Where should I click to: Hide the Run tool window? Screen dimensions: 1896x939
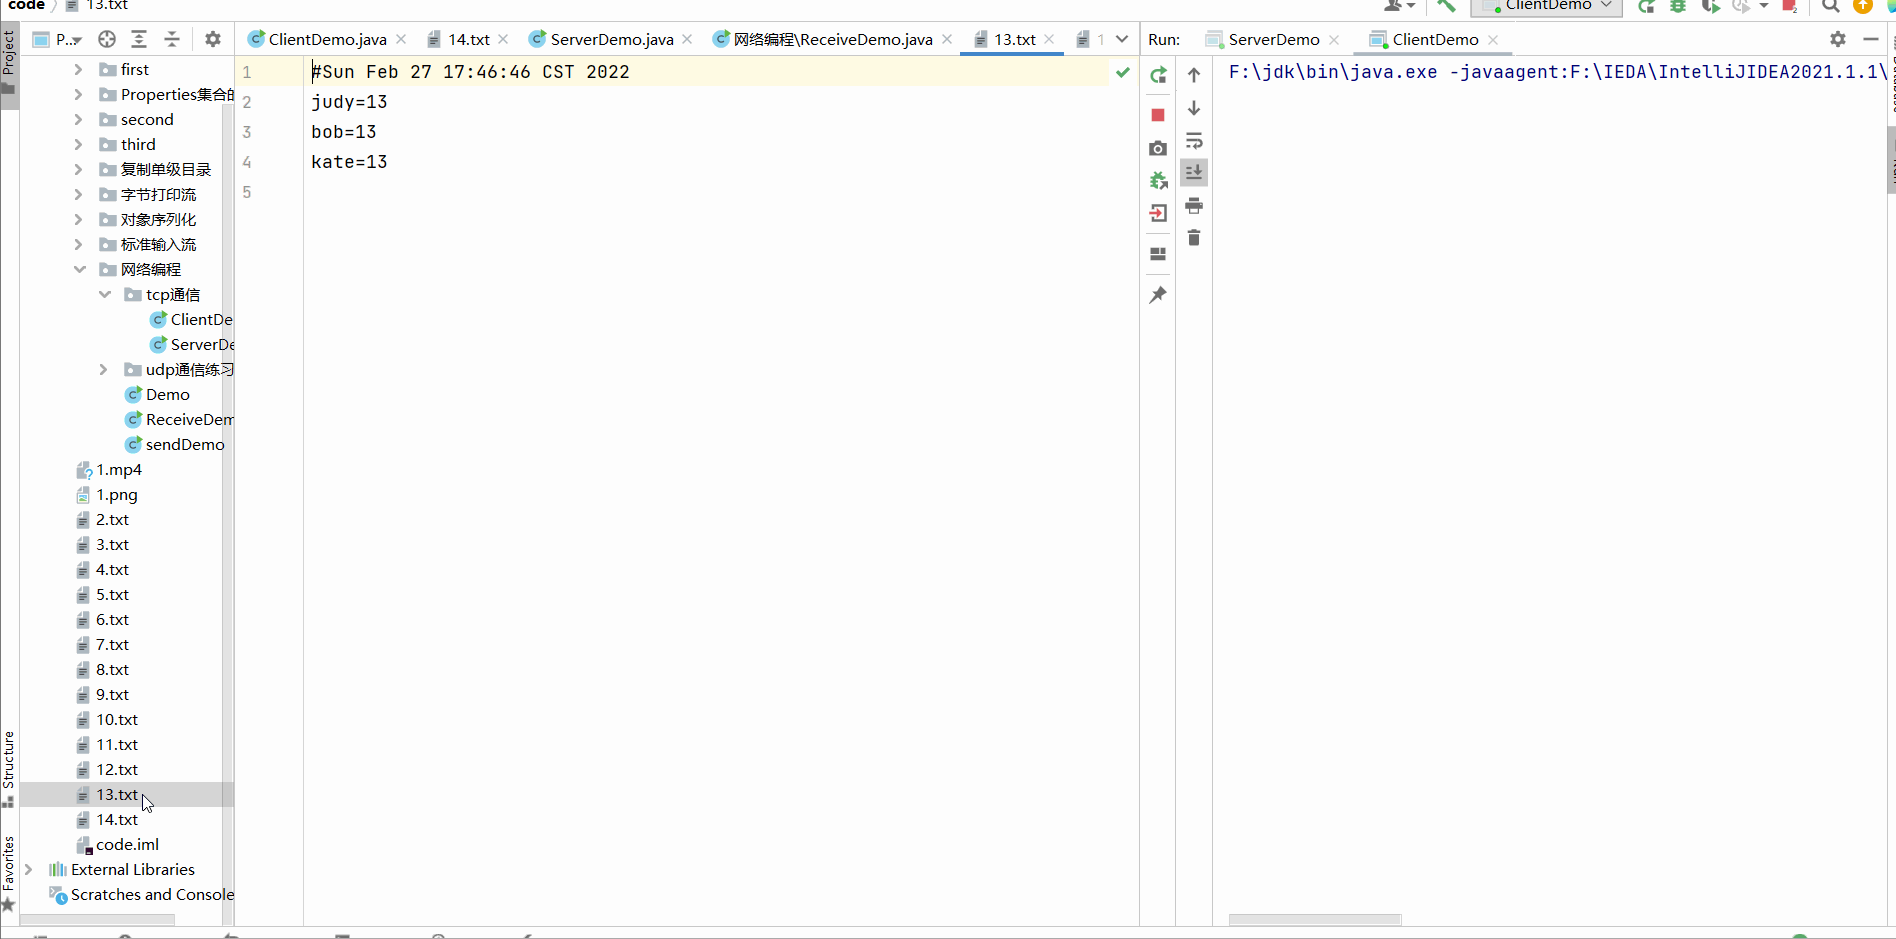[x=1871, y=39]
